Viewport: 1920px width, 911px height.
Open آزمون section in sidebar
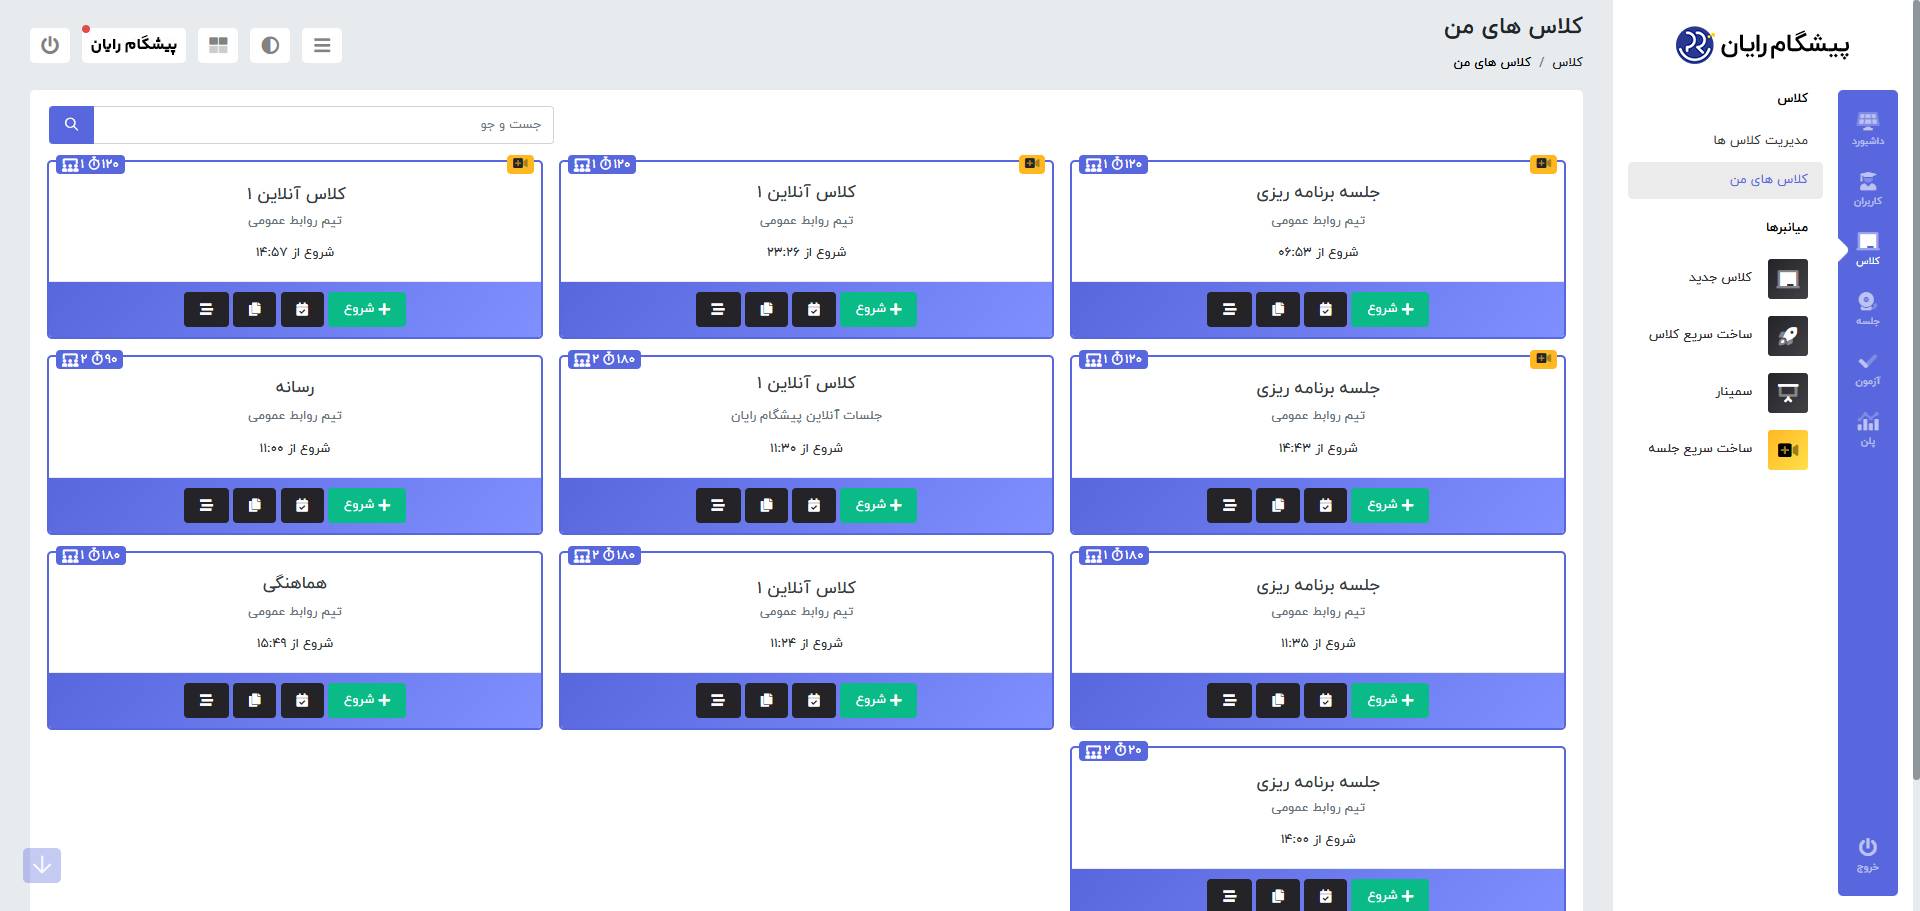click(x=1867, y=369)
